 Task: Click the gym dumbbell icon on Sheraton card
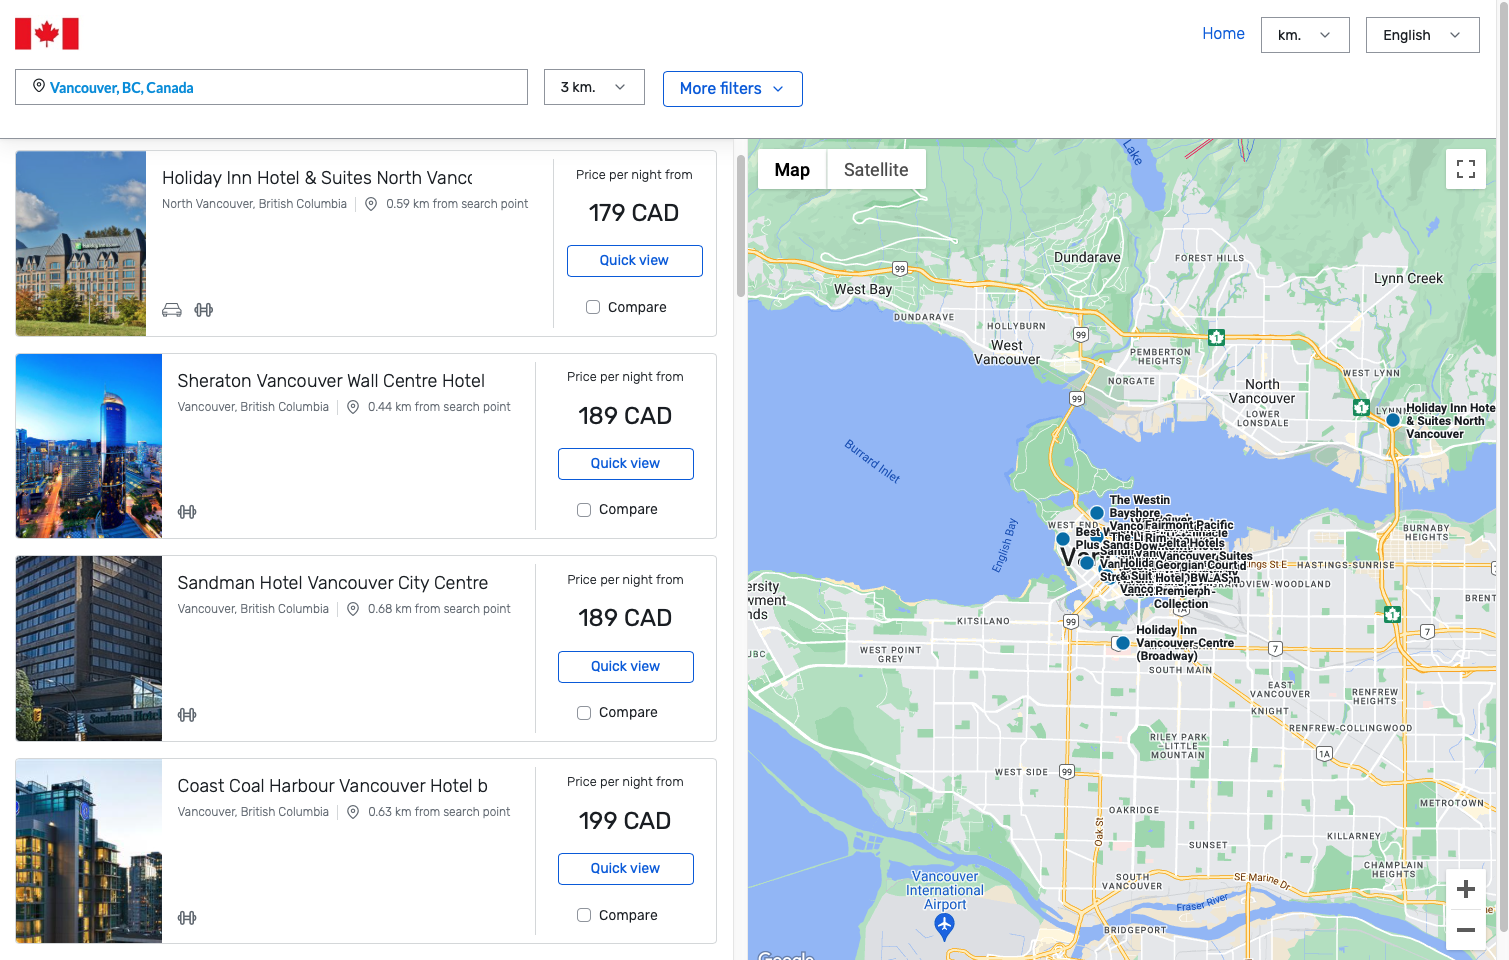[x=187, y=511]
